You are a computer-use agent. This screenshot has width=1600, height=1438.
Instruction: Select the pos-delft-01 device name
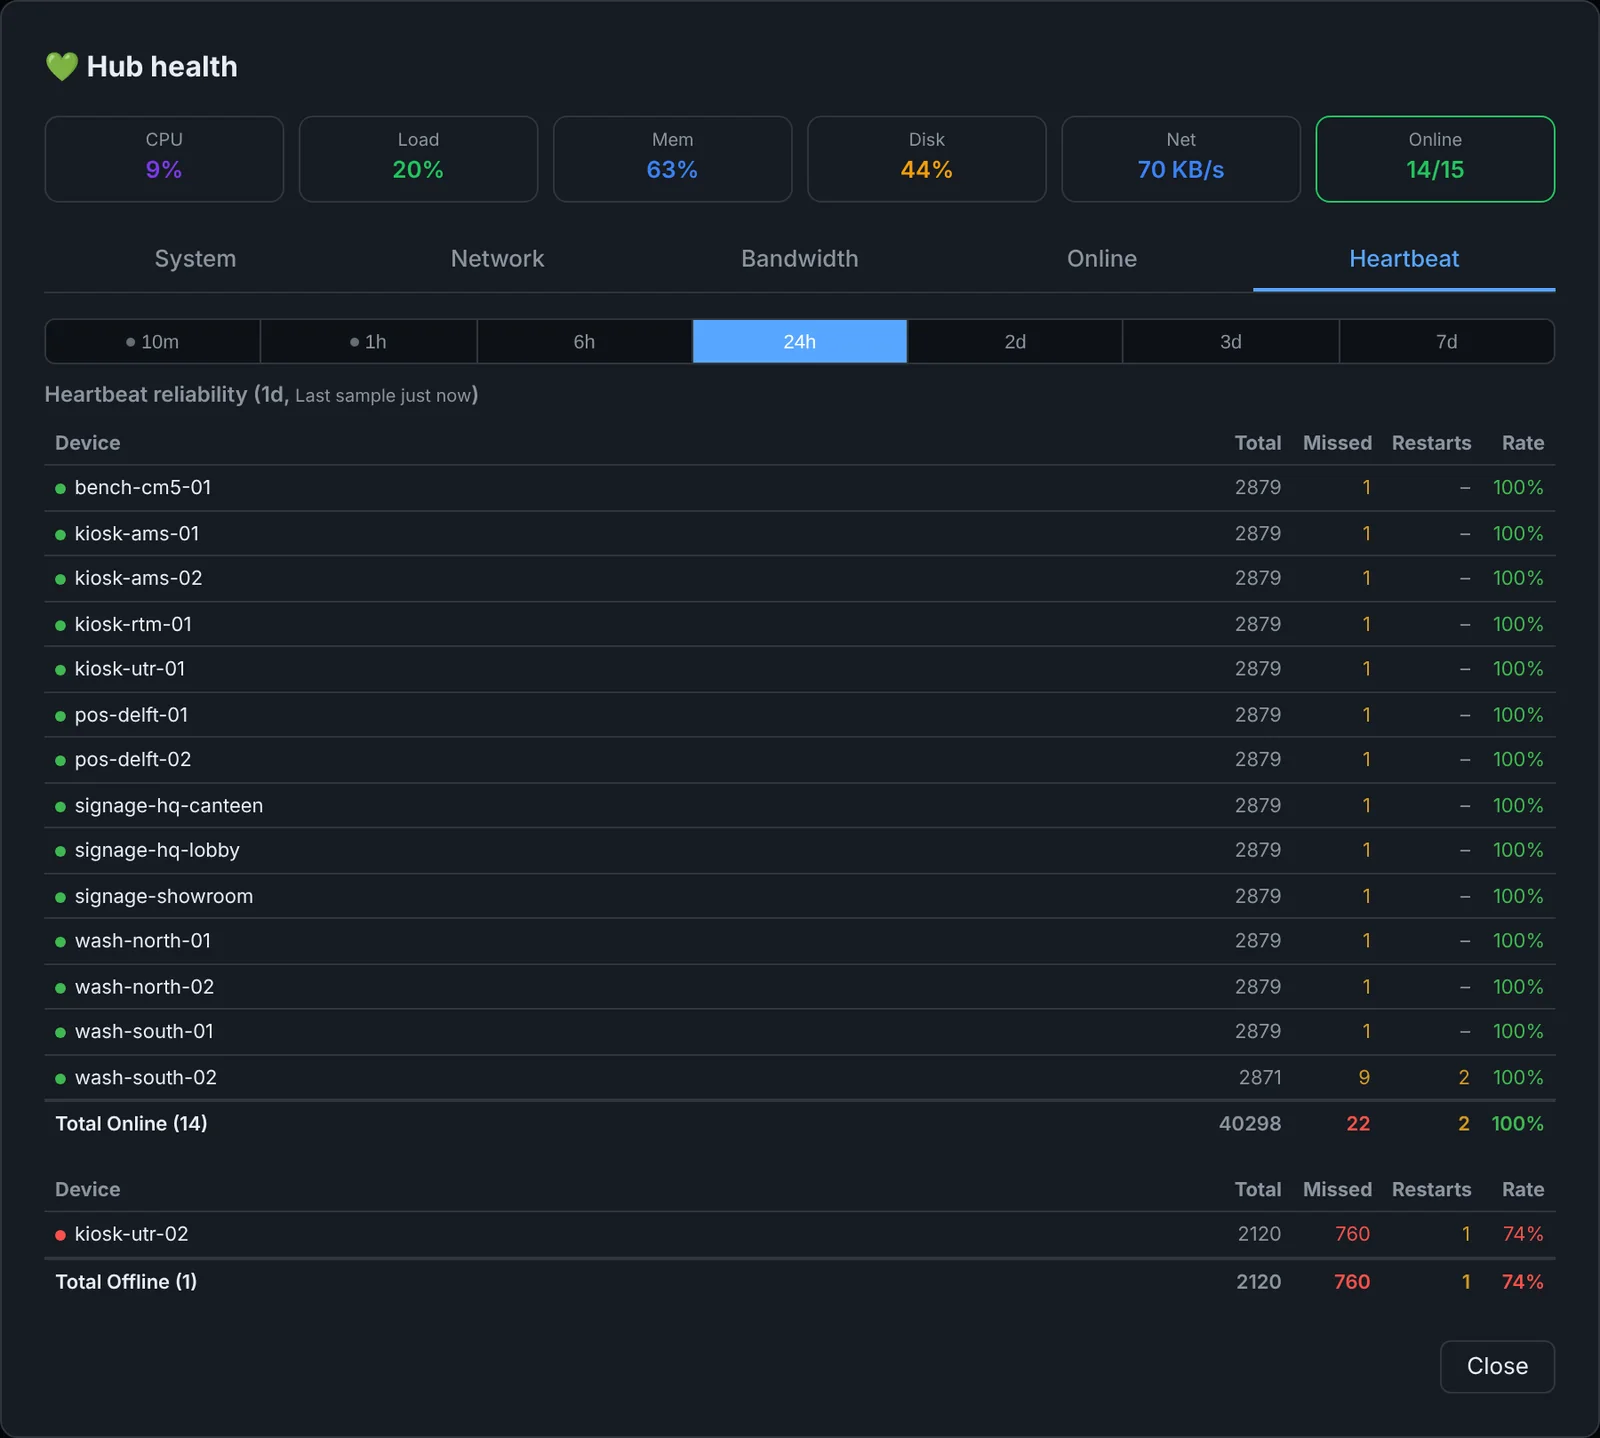[x=131, y=715]
